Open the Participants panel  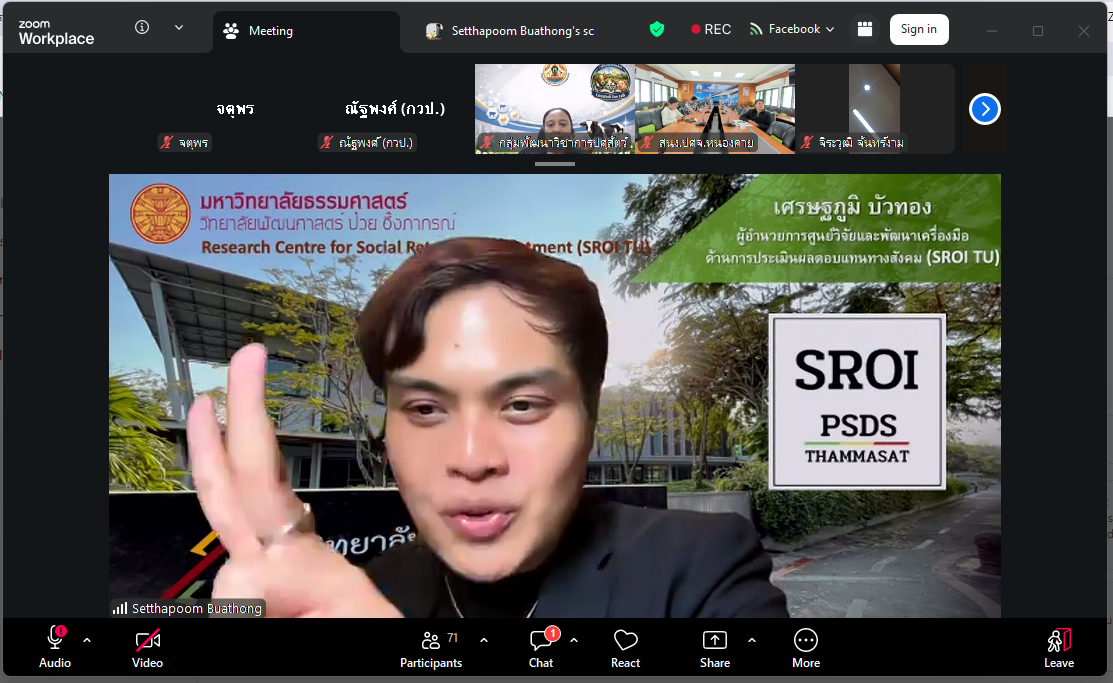coord(431,648)
